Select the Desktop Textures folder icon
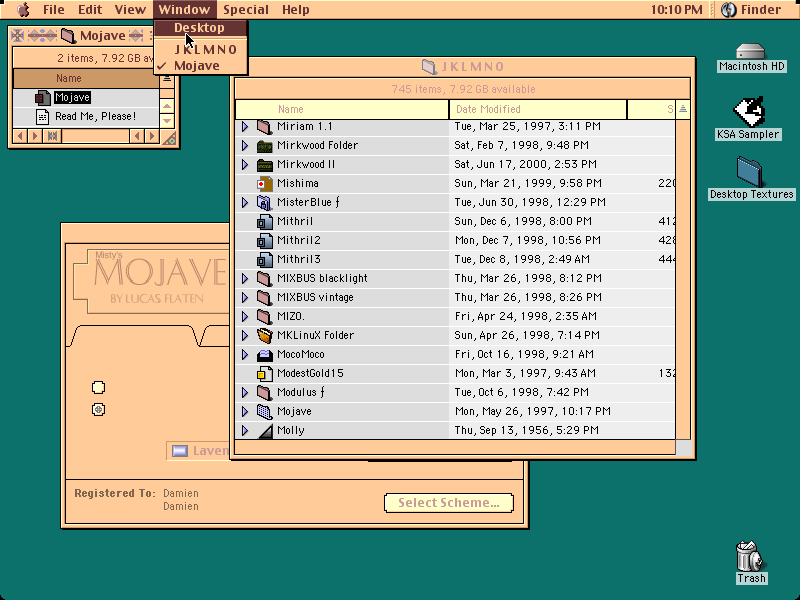The image size is (800, 600). [750, 171]
